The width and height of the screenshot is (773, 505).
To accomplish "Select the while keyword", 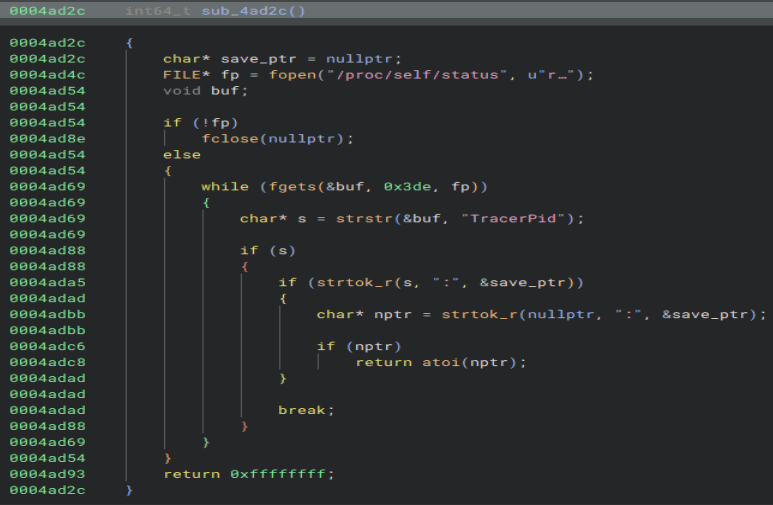I will tap(221, 187).
